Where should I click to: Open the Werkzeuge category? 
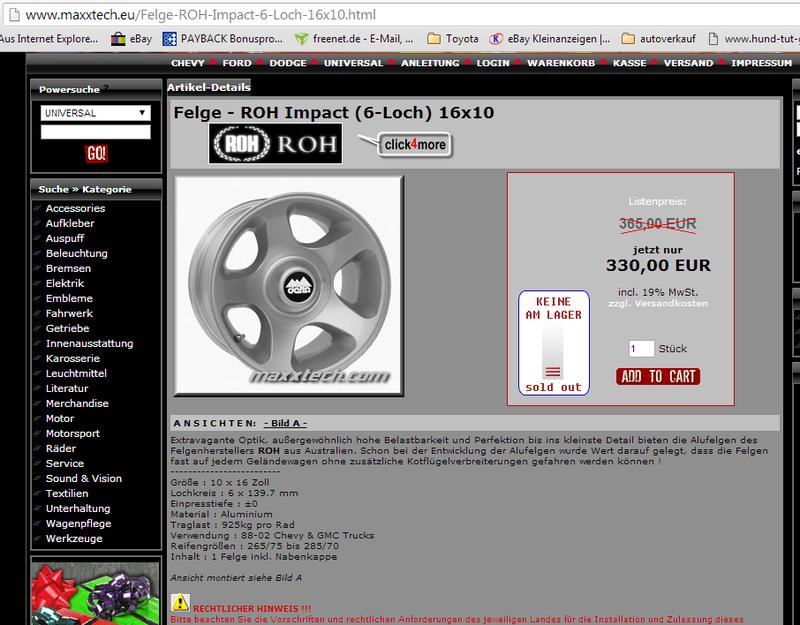tap(74, 538)
